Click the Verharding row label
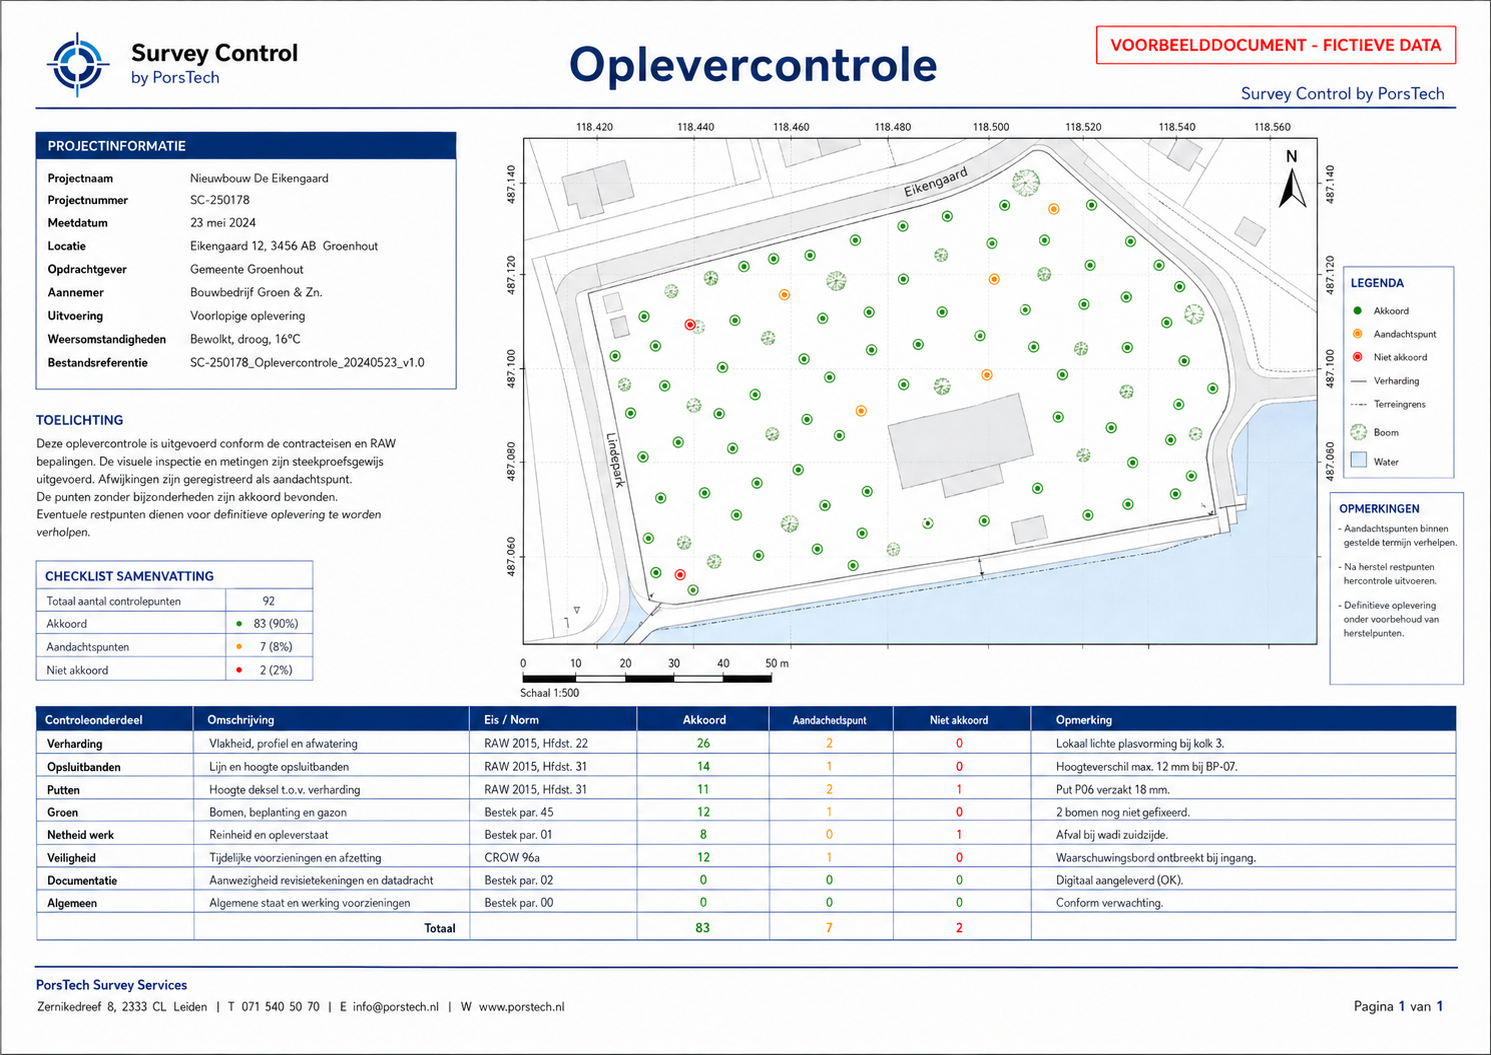The width and height of the screenshot is (1491, 1055). [x=75, y=744]
